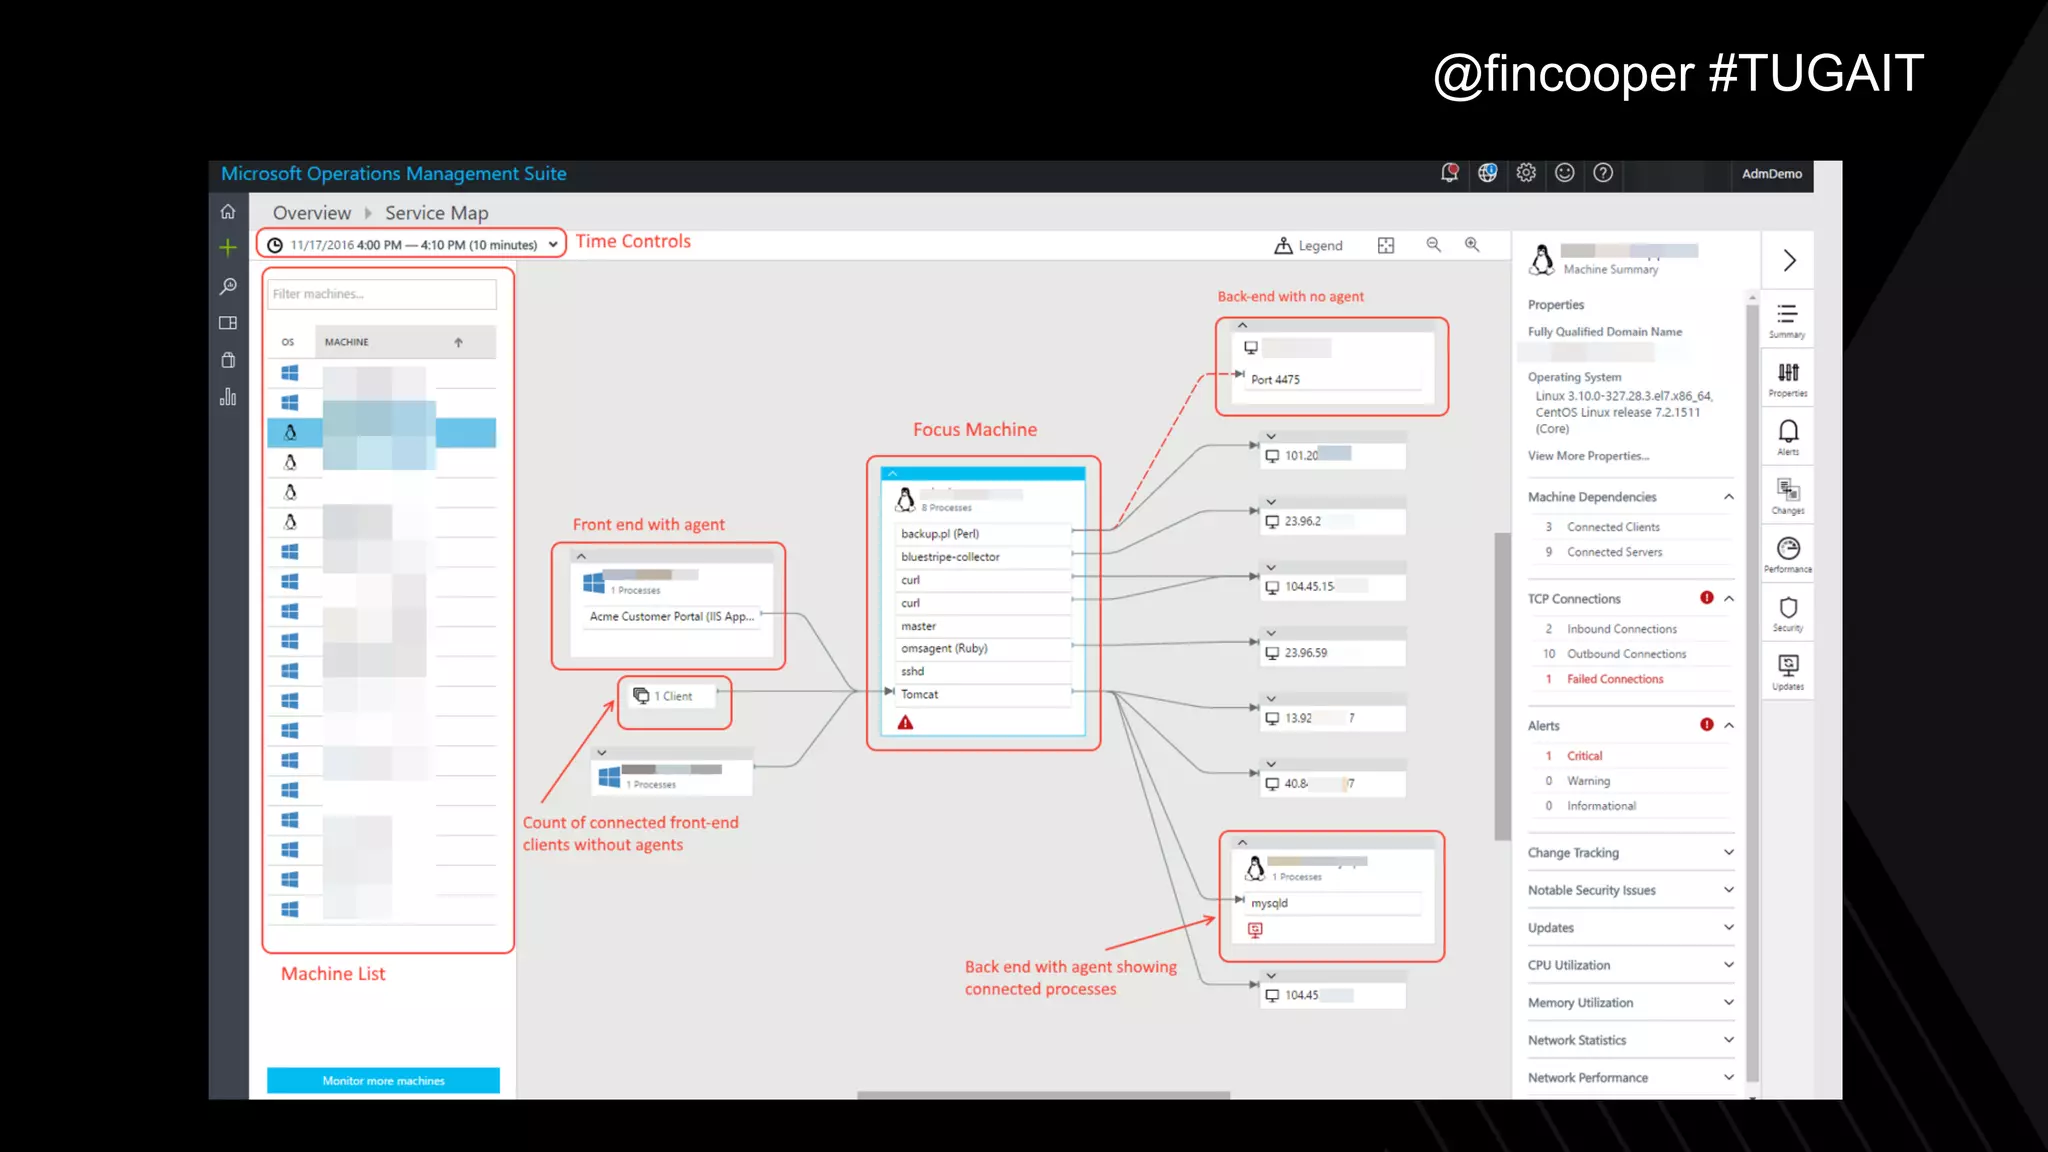Open notifications bell in top bar
The image size is (2048, 1152).
click(x=1449, y=173)
